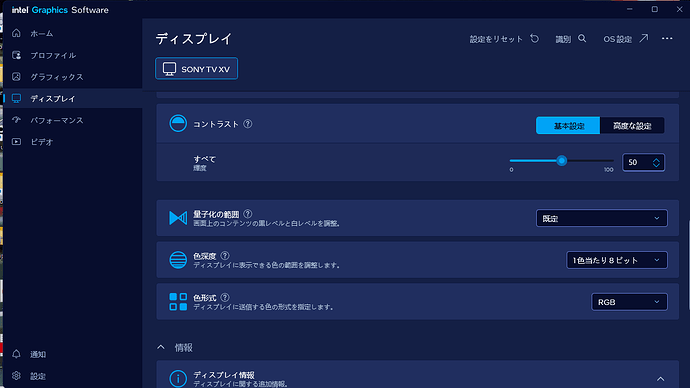Open ビデオ in the sidebar
Image resolution: width=690 pixels, height=388 pixels.
pos(42,142)
